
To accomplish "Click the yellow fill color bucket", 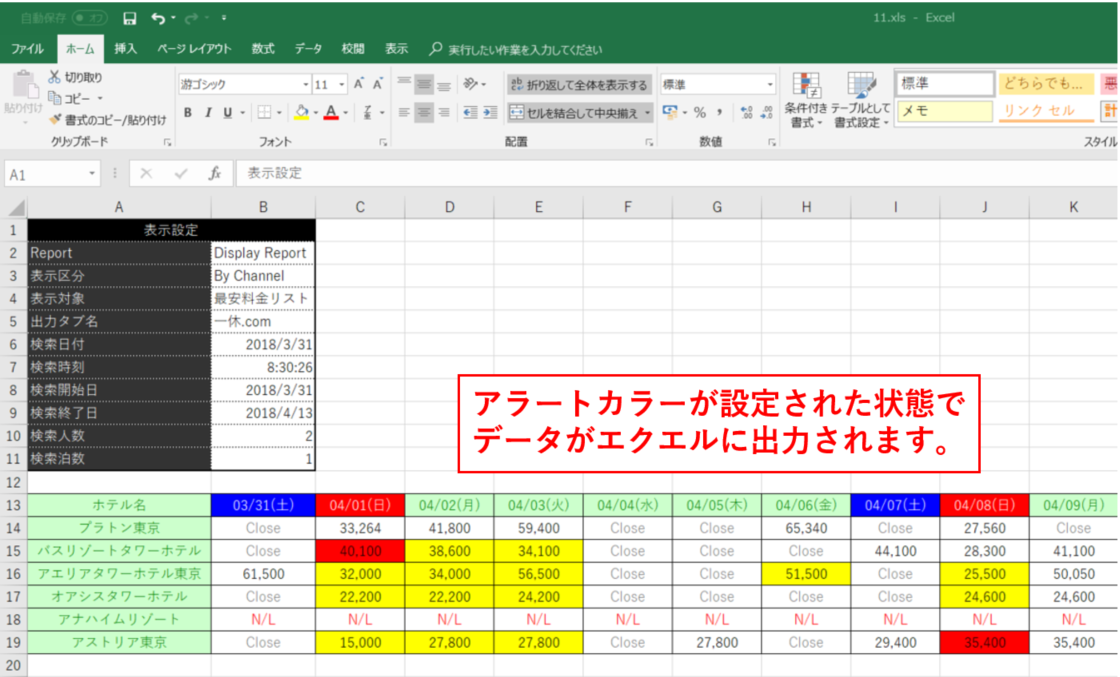I will [x=302, y=112].
